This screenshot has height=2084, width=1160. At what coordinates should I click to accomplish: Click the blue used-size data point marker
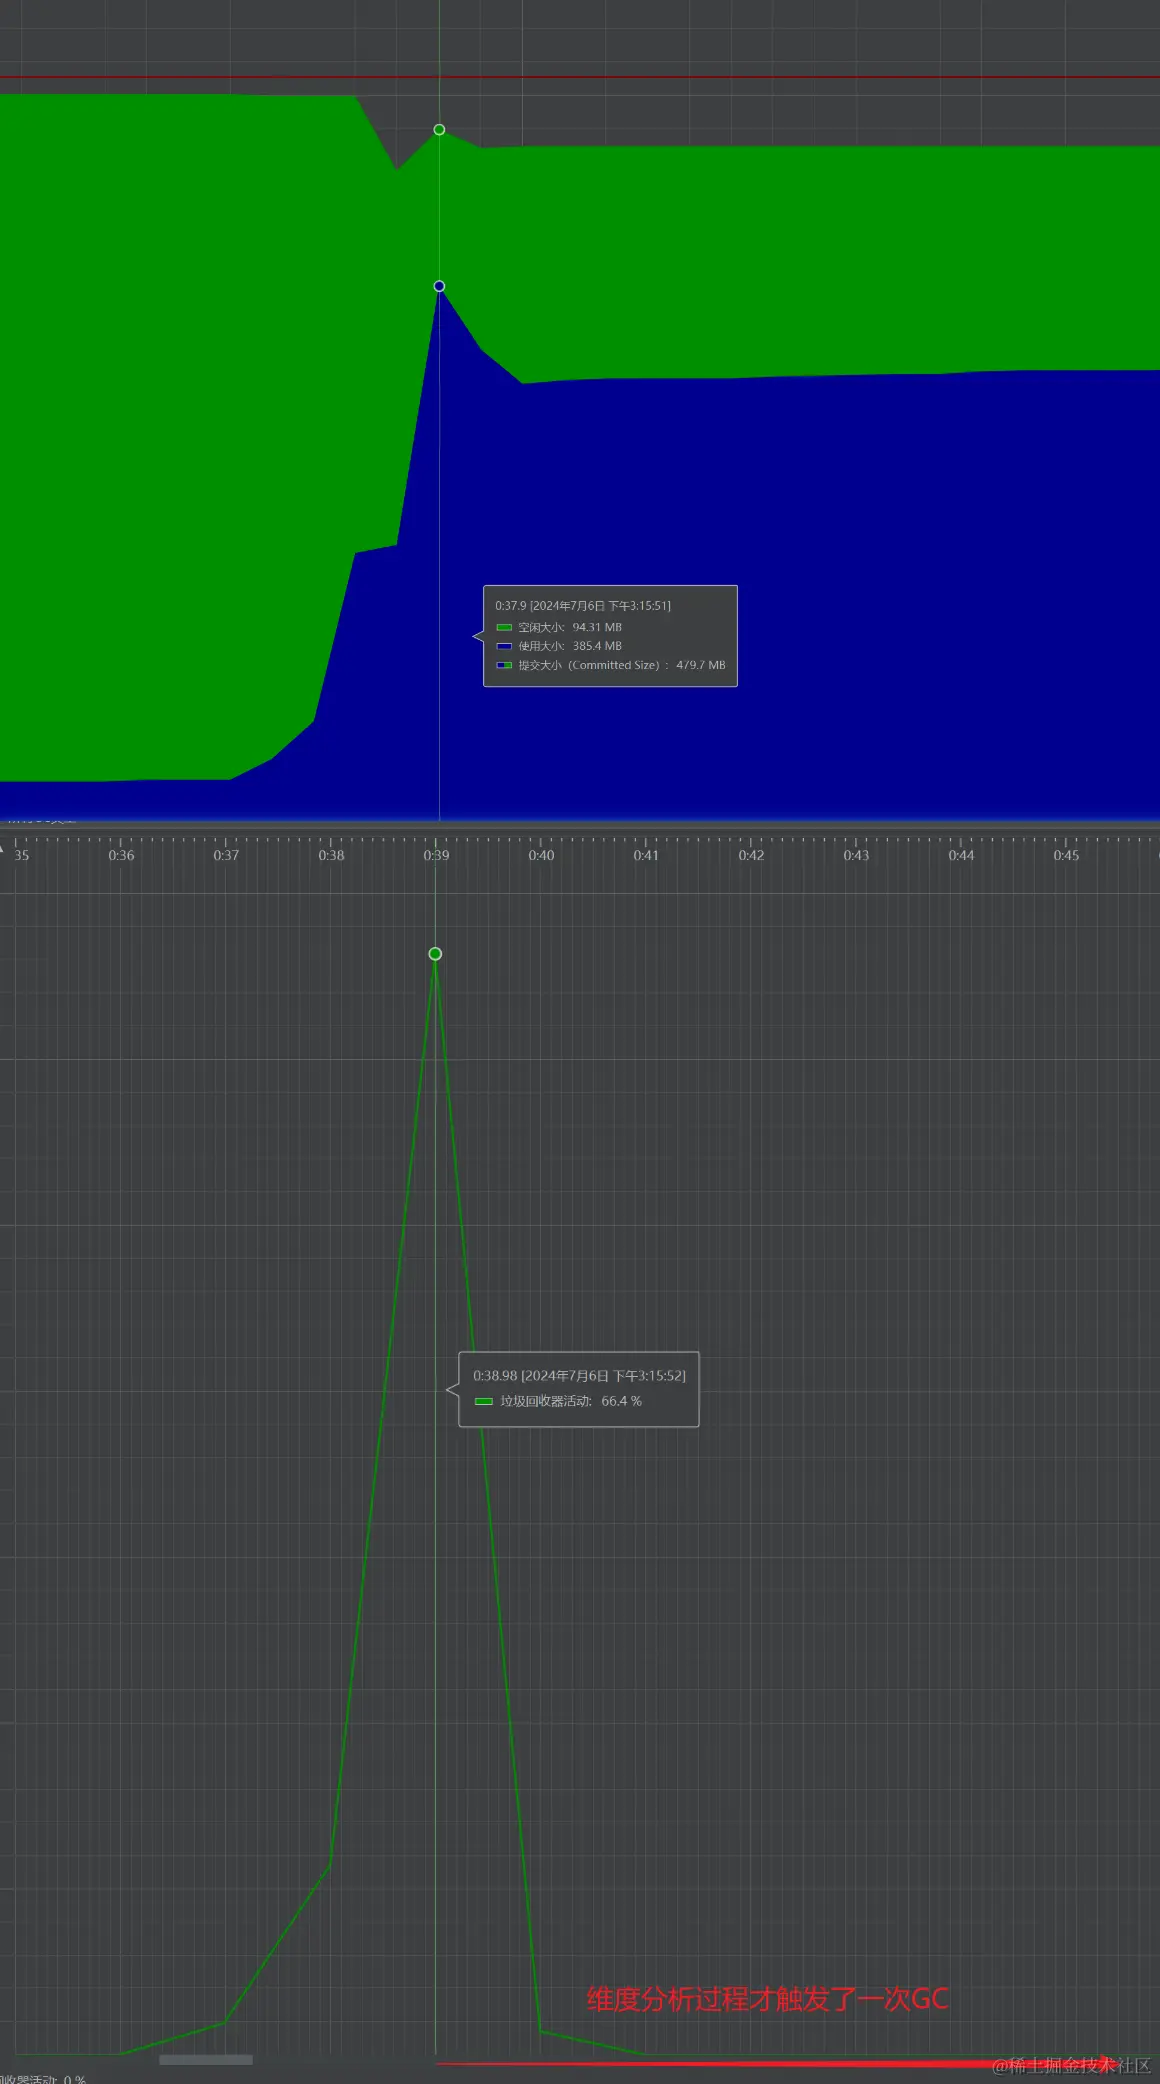coord(439,286)
